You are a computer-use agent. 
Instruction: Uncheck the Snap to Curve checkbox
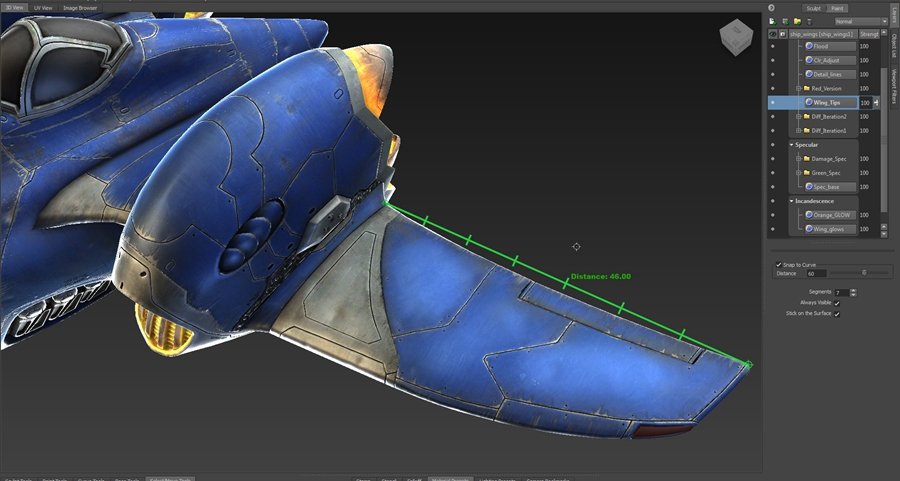(779, 265)
